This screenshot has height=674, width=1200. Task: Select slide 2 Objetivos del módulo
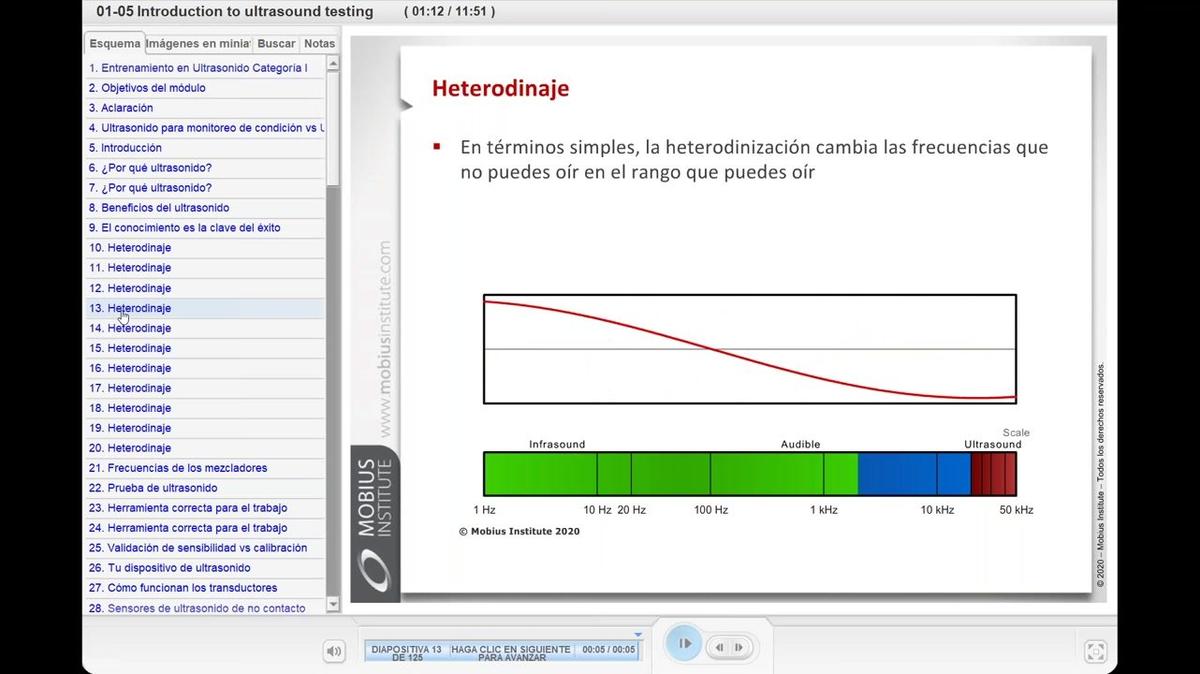click(205, 88)
